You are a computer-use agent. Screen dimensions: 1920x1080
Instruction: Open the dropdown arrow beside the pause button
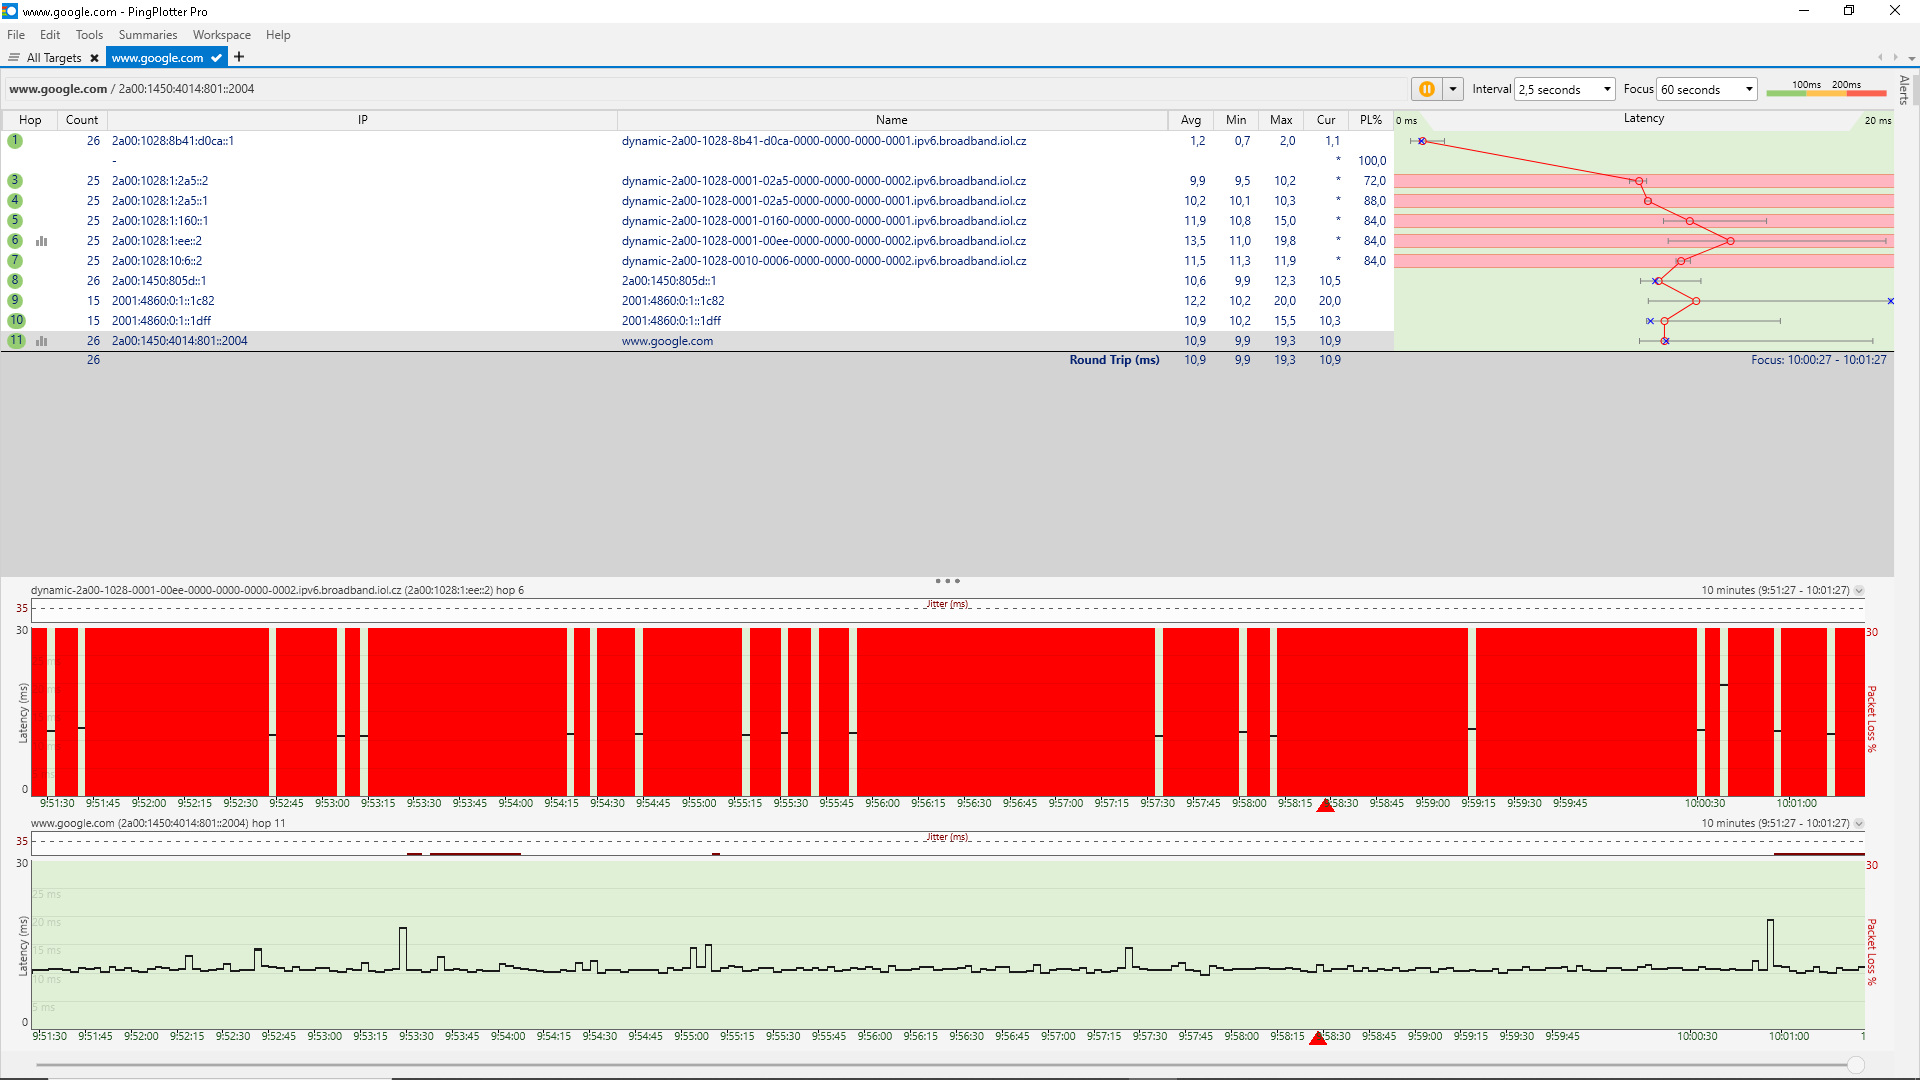tap(1453, 89)
